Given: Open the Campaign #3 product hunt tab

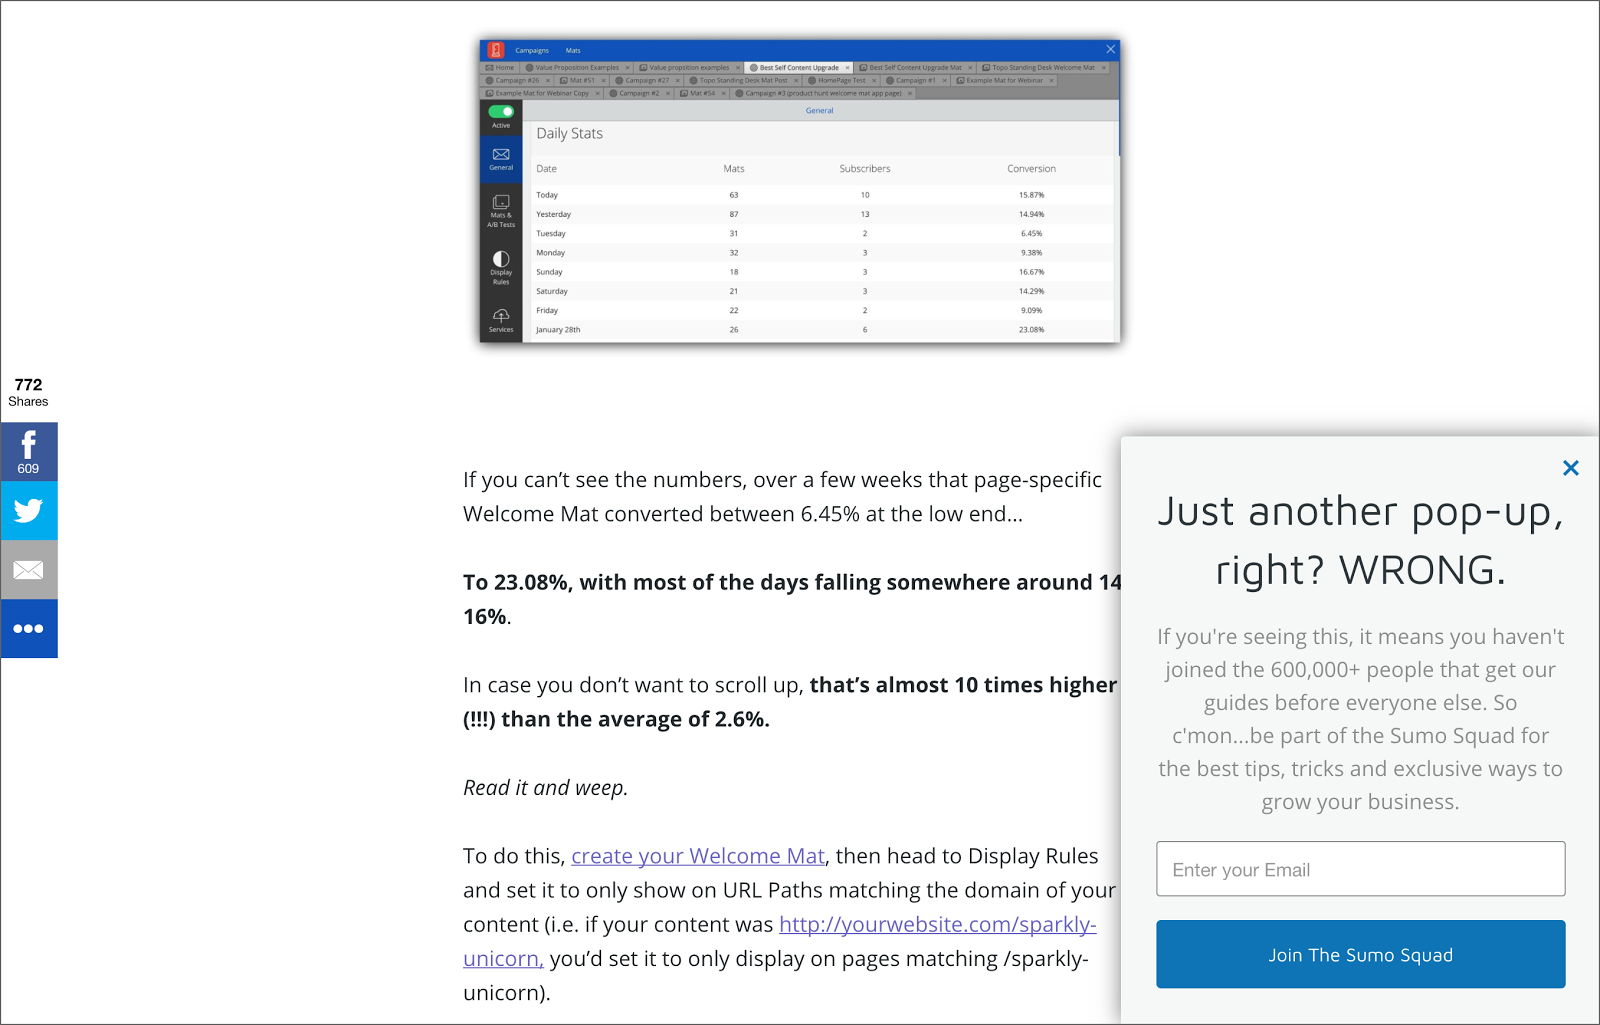Looking at the screenshot, I should [823, 94].
